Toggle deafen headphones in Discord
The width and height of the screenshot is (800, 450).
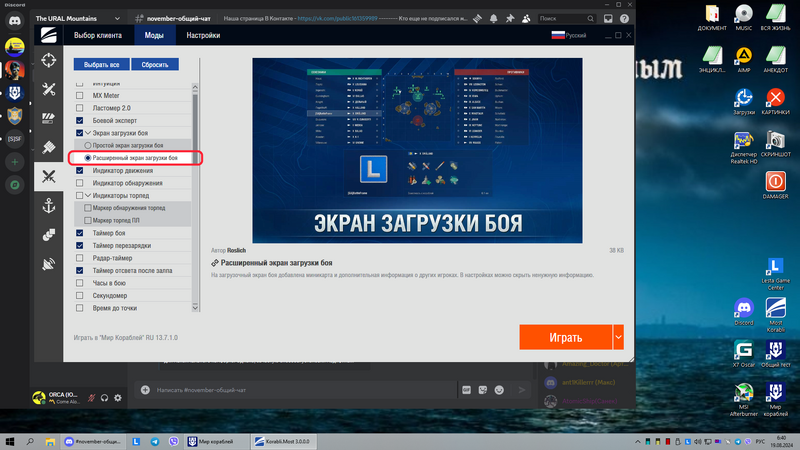(105, 398)
